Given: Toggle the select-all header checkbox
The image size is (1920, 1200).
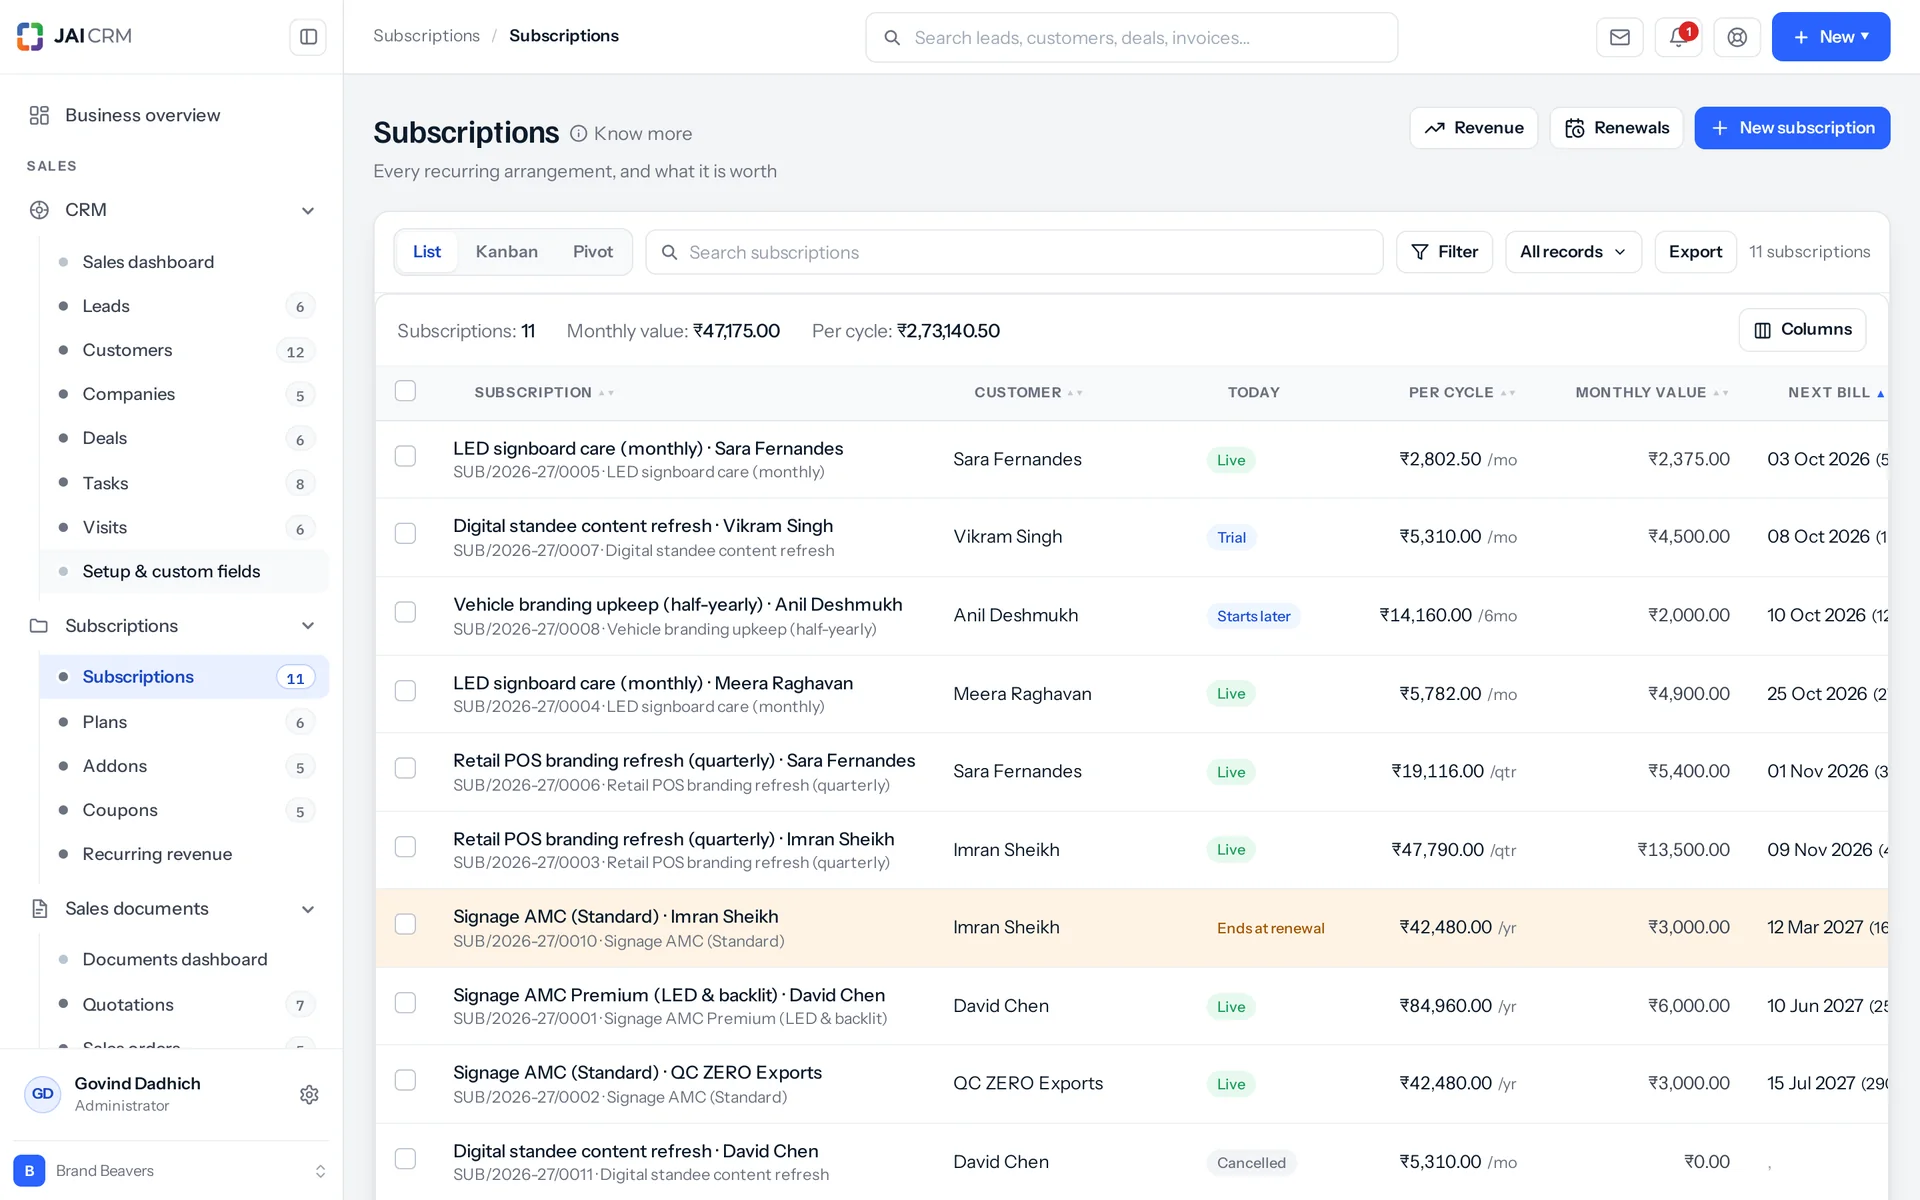Looking at the screenshot, I should coord(405,391).
